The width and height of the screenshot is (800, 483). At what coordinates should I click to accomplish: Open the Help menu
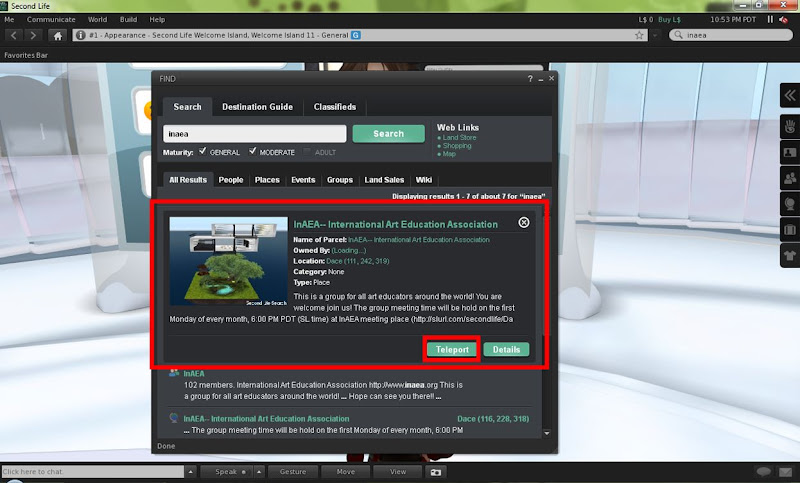tap(157, 19)
